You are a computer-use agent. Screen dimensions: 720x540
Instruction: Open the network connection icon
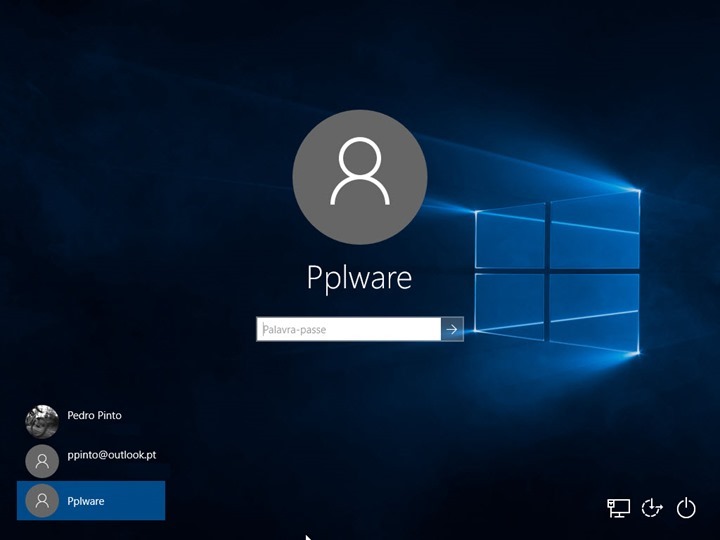coord(619,508)
